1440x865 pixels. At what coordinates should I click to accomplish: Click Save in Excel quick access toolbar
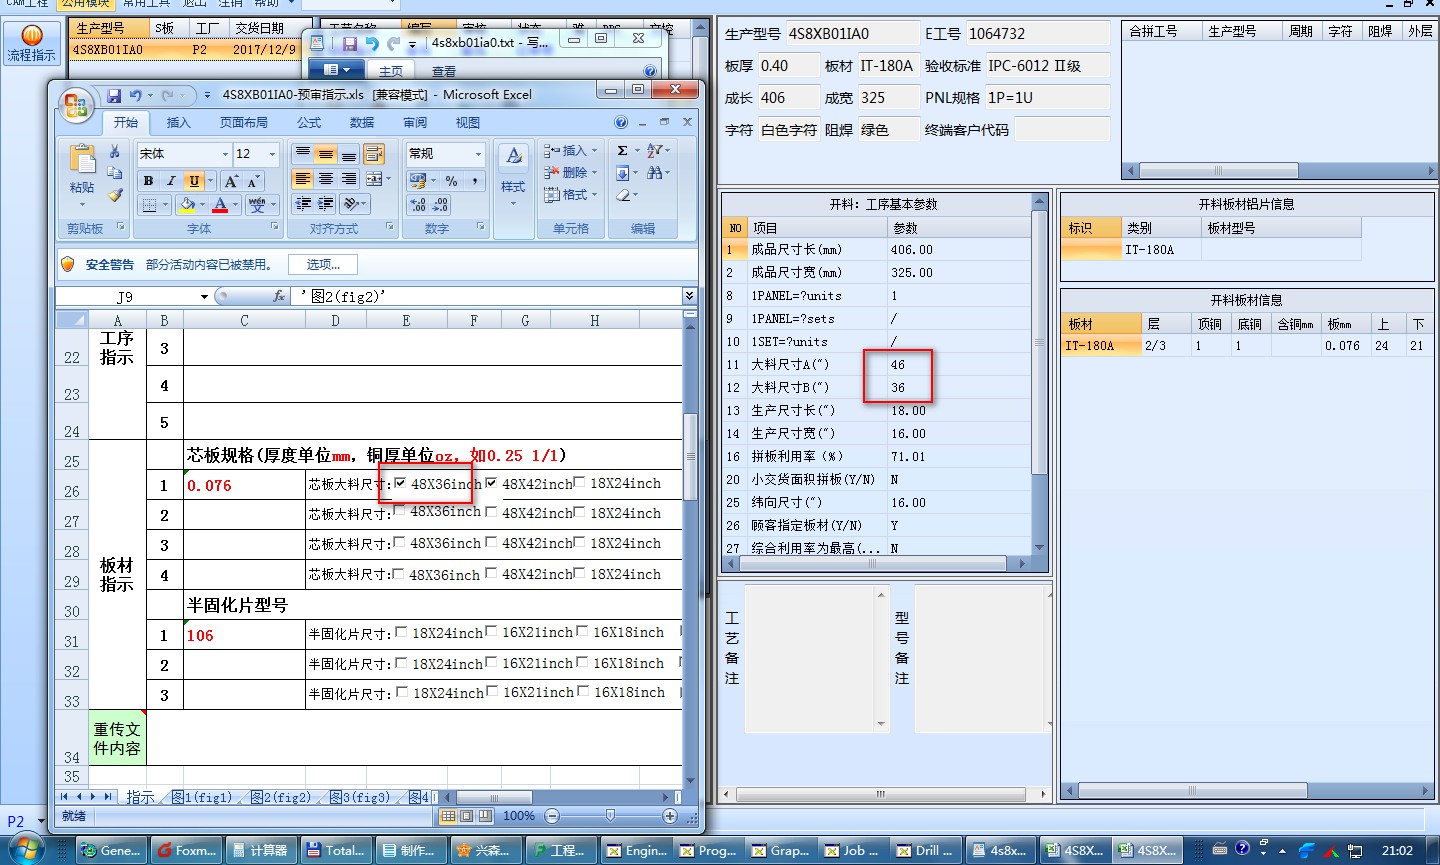[114, 95]
